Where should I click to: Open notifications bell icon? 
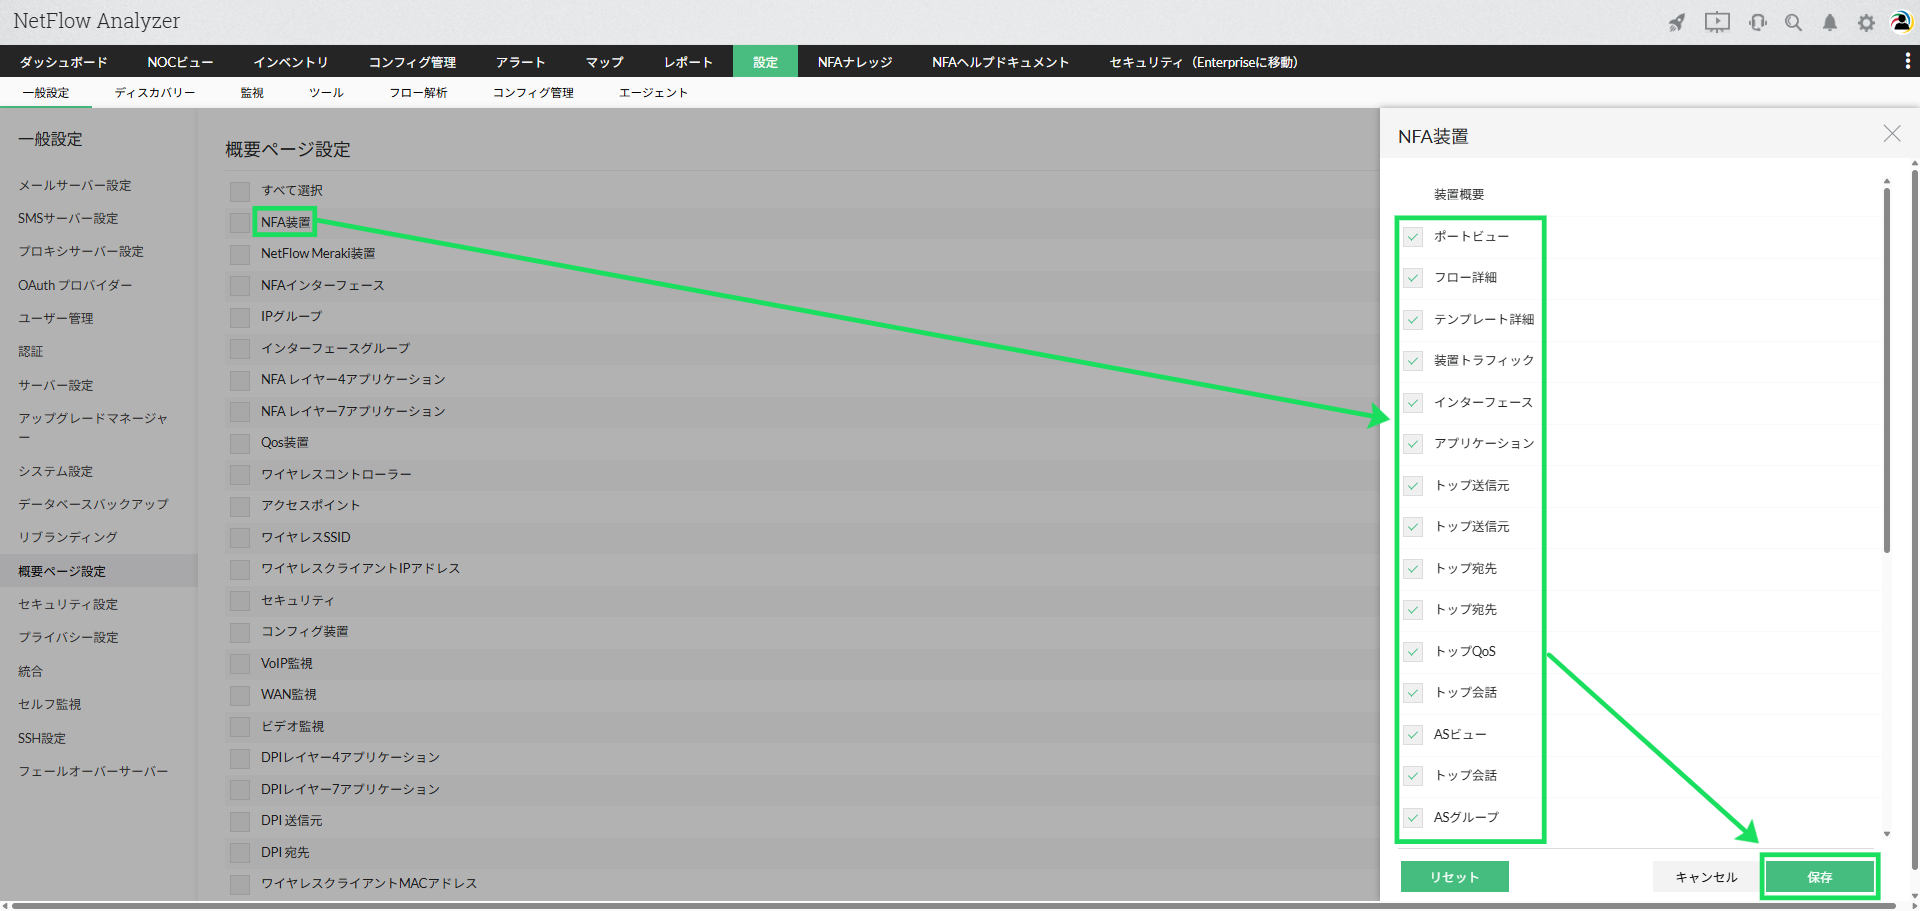point(1830,22)
